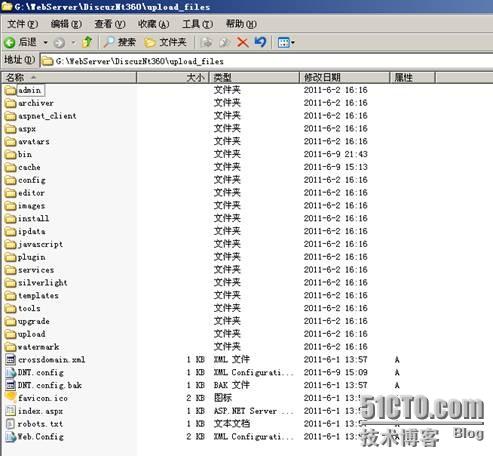The height and width of the screenshot is (456, 493).
Task: Select the favicon.ico file icon
Action: pyautogui.click(x=11, y=398)
